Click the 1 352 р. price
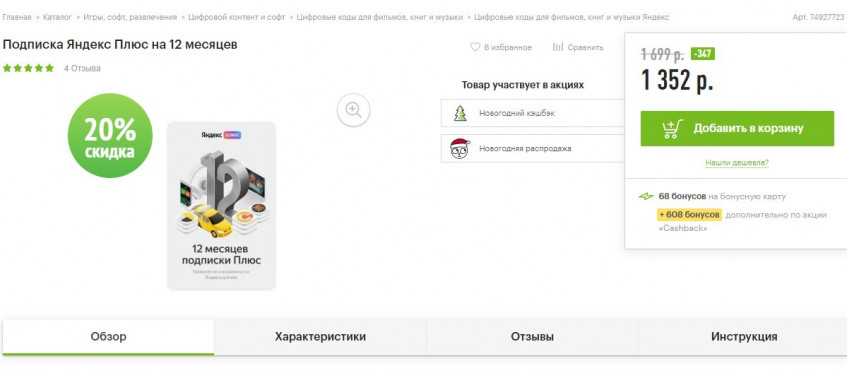 click(x=677, y=80)
